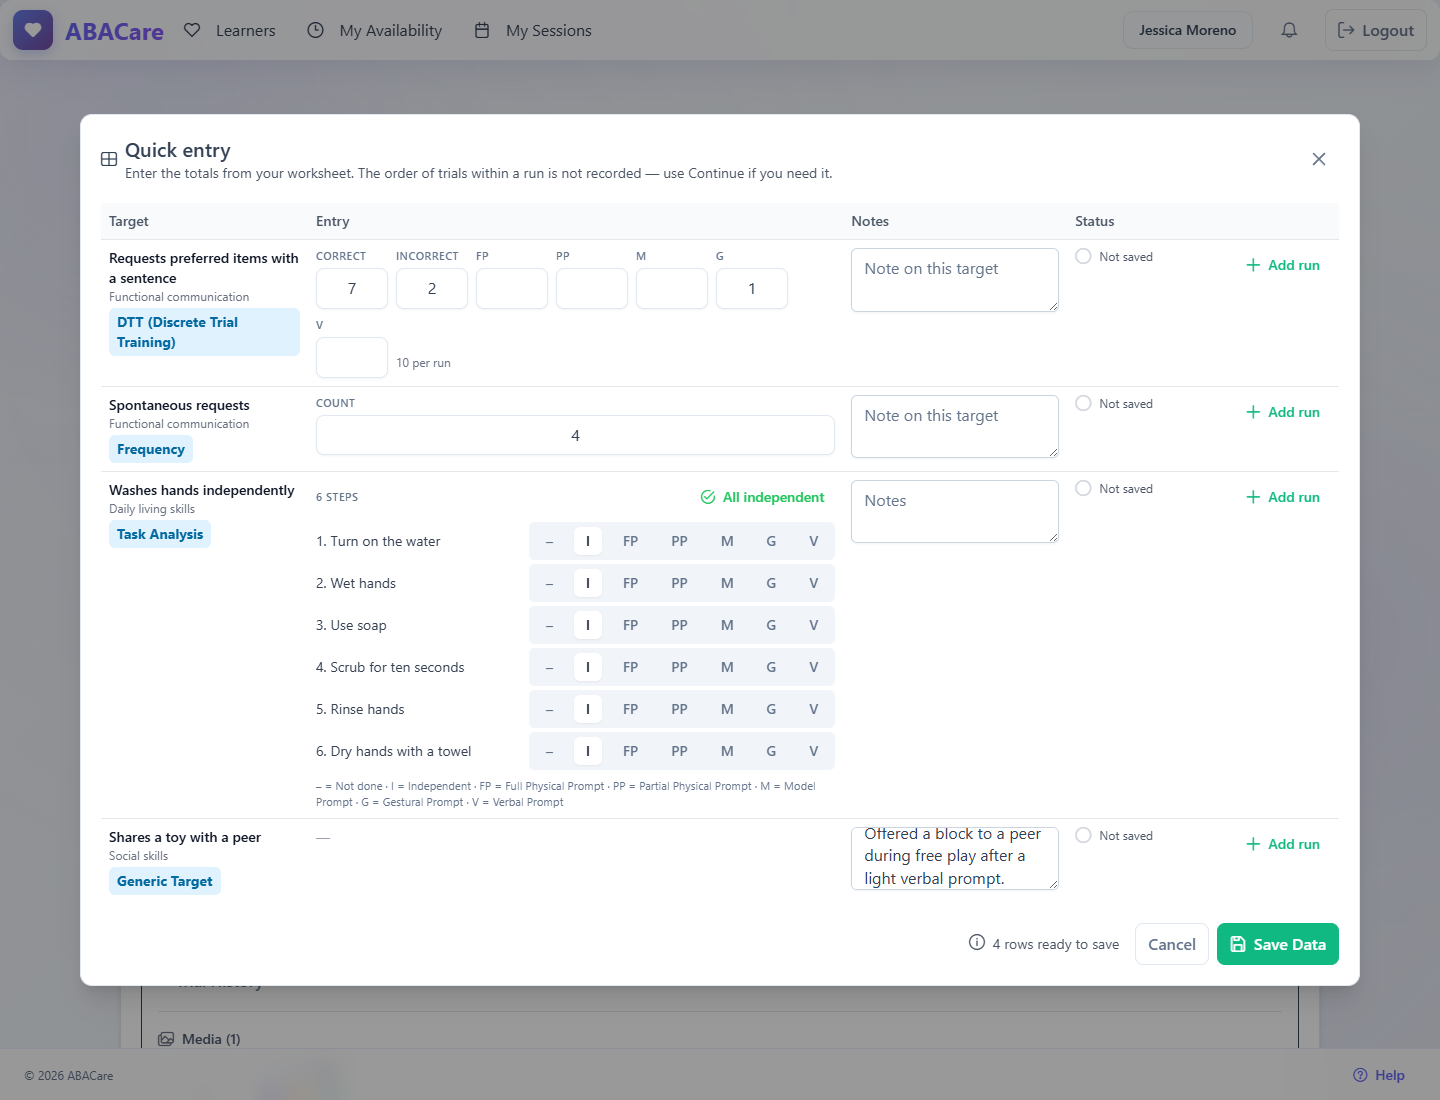Image resolution: width=1440 pixels, height=1100 pixels.
Task: Click the Quick entry grid icon
Action: [x=109, y=159]
